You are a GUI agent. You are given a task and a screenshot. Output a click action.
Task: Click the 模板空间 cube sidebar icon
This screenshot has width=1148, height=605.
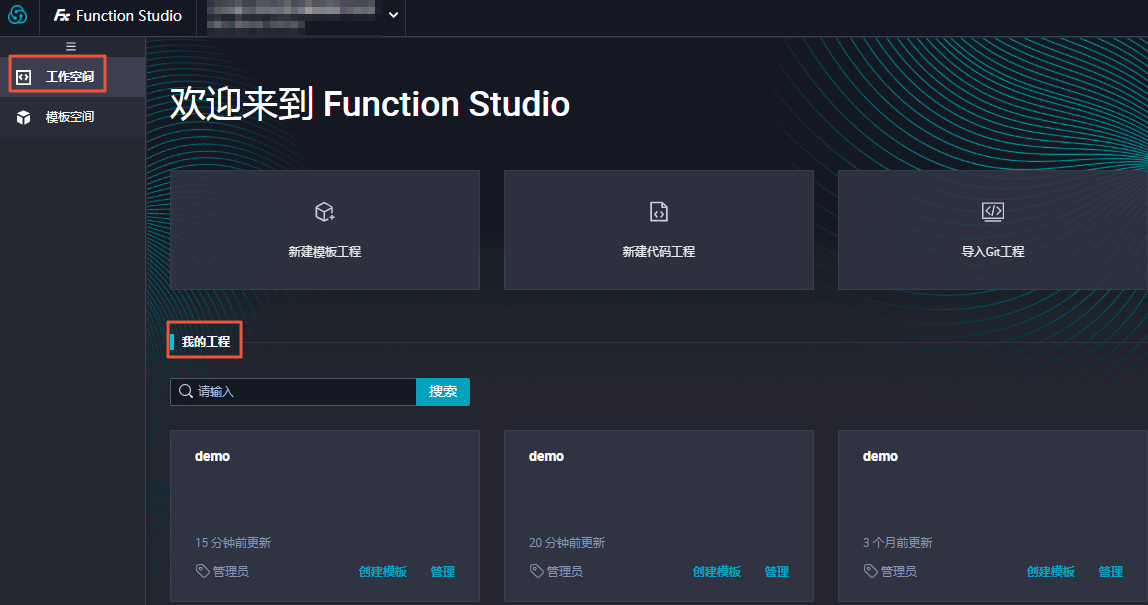pos(23,117)
